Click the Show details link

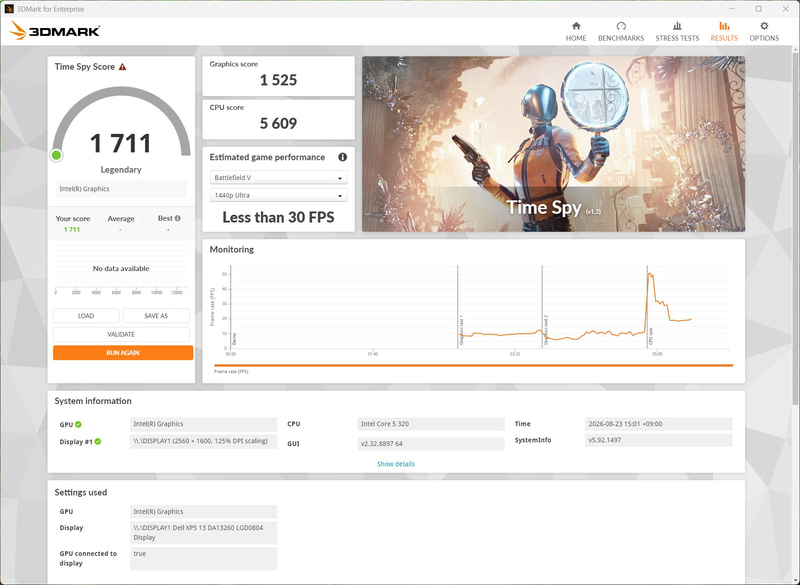click(x=396, y=464)
